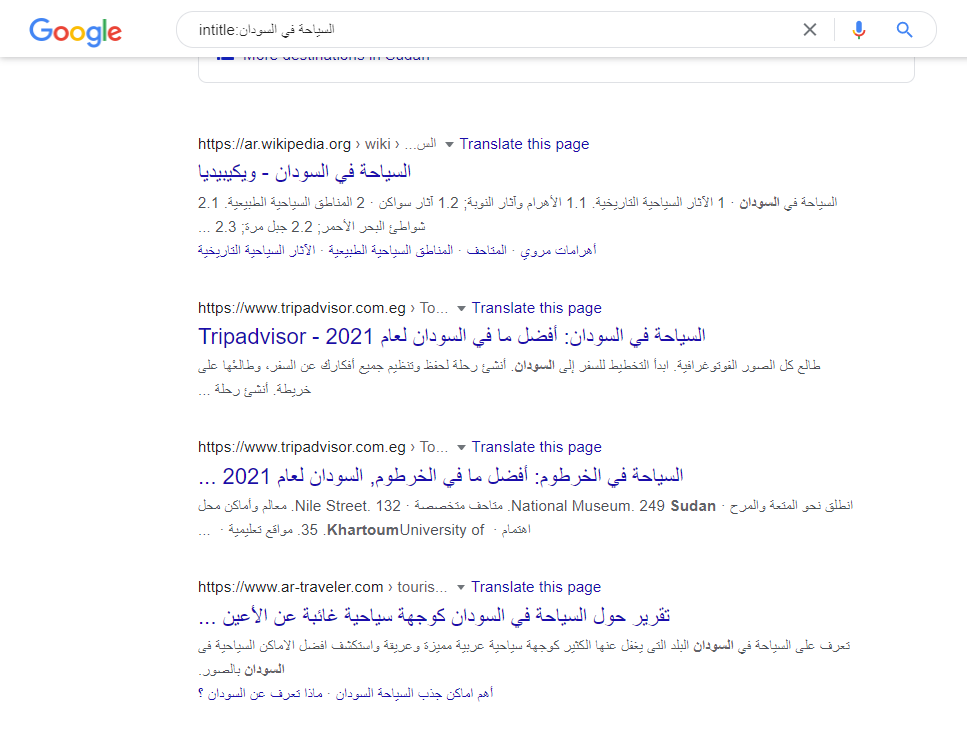Open sitelink ماذا تعرف عن السودان ؟
This screenshot has height=736, width=967.
click(260, 693)
